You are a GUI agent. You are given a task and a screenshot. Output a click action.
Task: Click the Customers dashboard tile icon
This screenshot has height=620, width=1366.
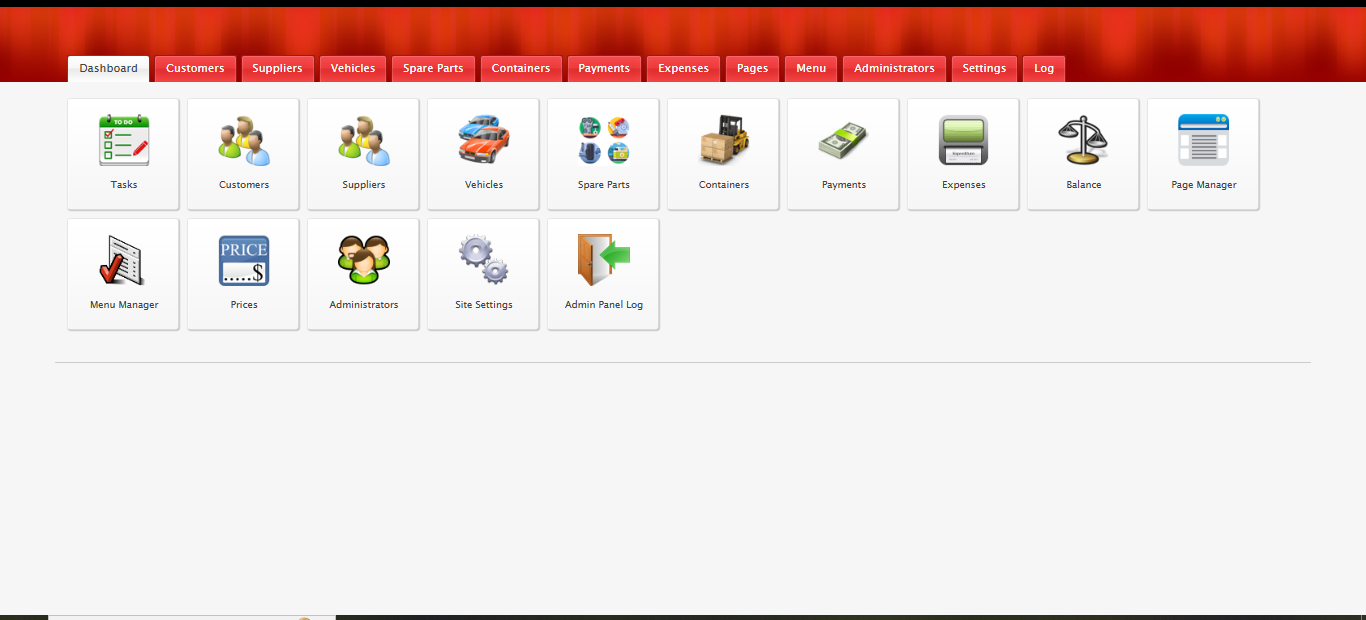[244, 141]
